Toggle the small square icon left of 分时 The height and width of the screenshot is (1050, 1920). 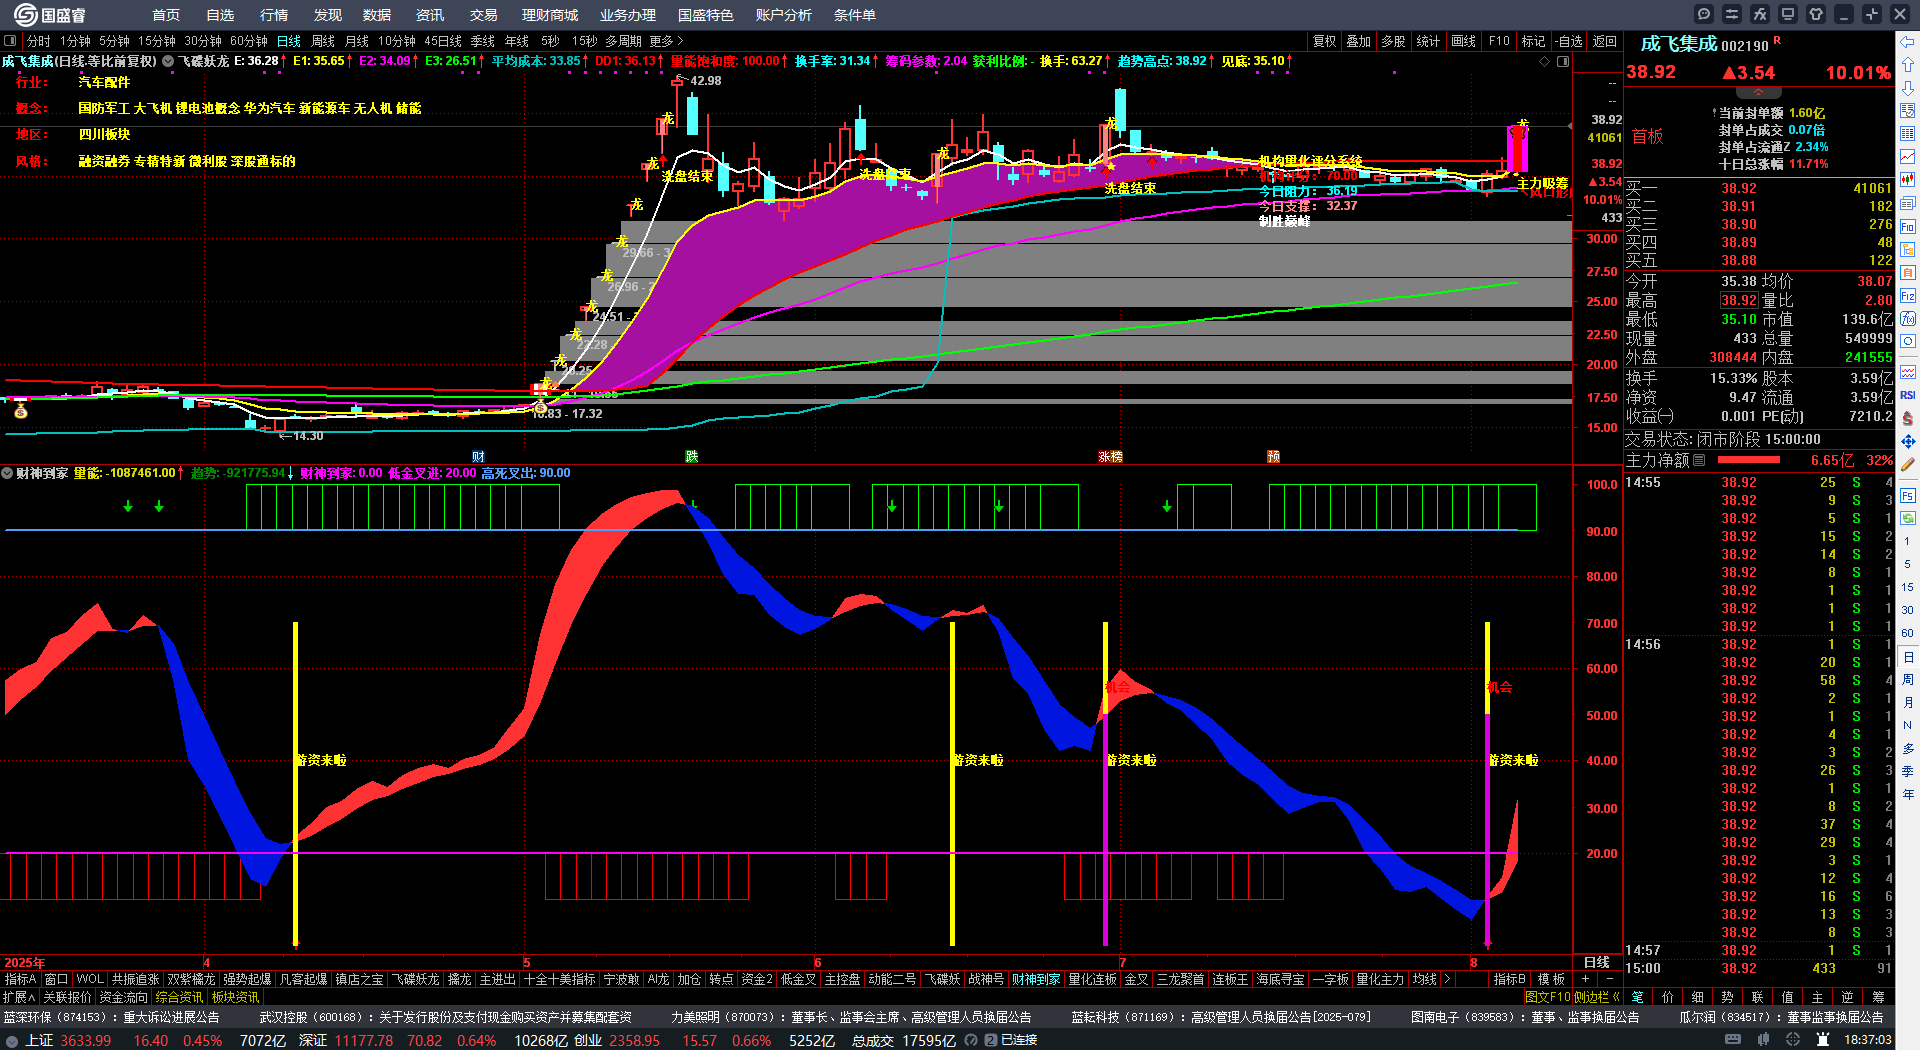coord(10,41)
